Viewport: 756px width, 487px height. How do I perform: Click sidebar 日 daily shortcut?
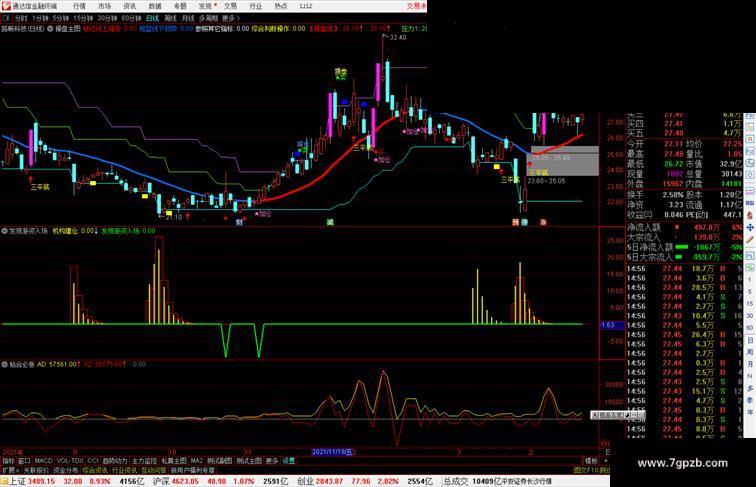tap(750, 340)
